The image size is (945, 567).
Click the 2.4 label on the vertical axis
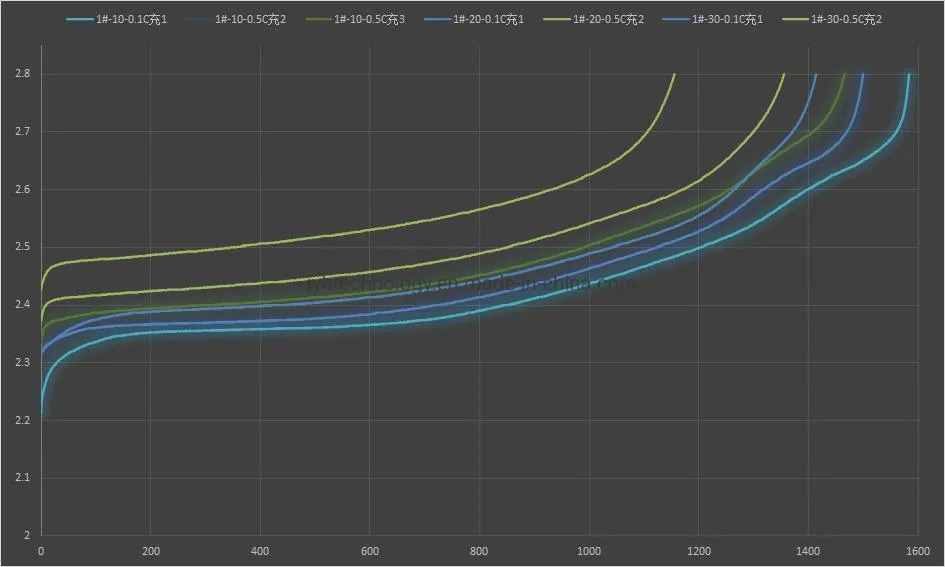click(x=21, y=305)
